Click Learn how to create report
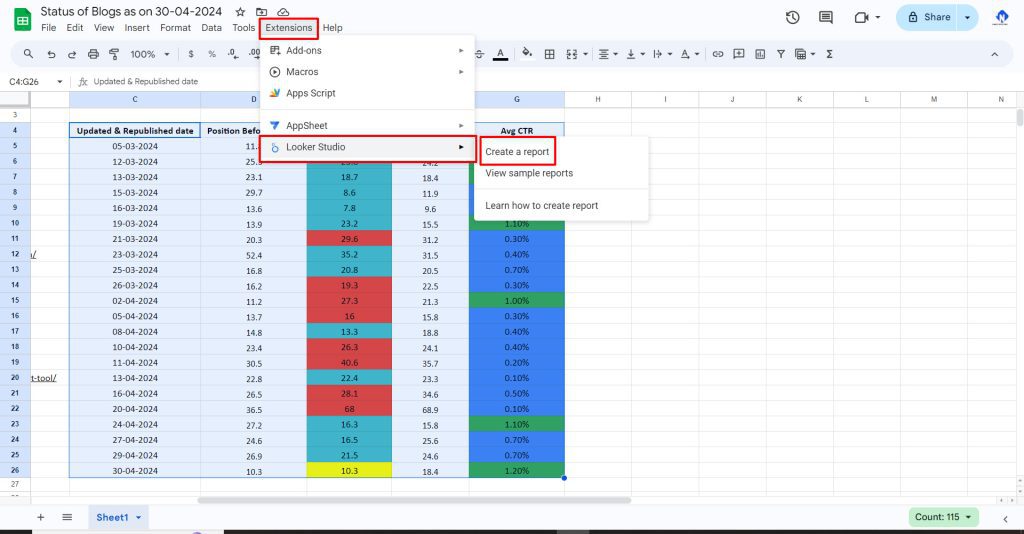Screen dimensions: 1024x534 (x=541, y=206)
